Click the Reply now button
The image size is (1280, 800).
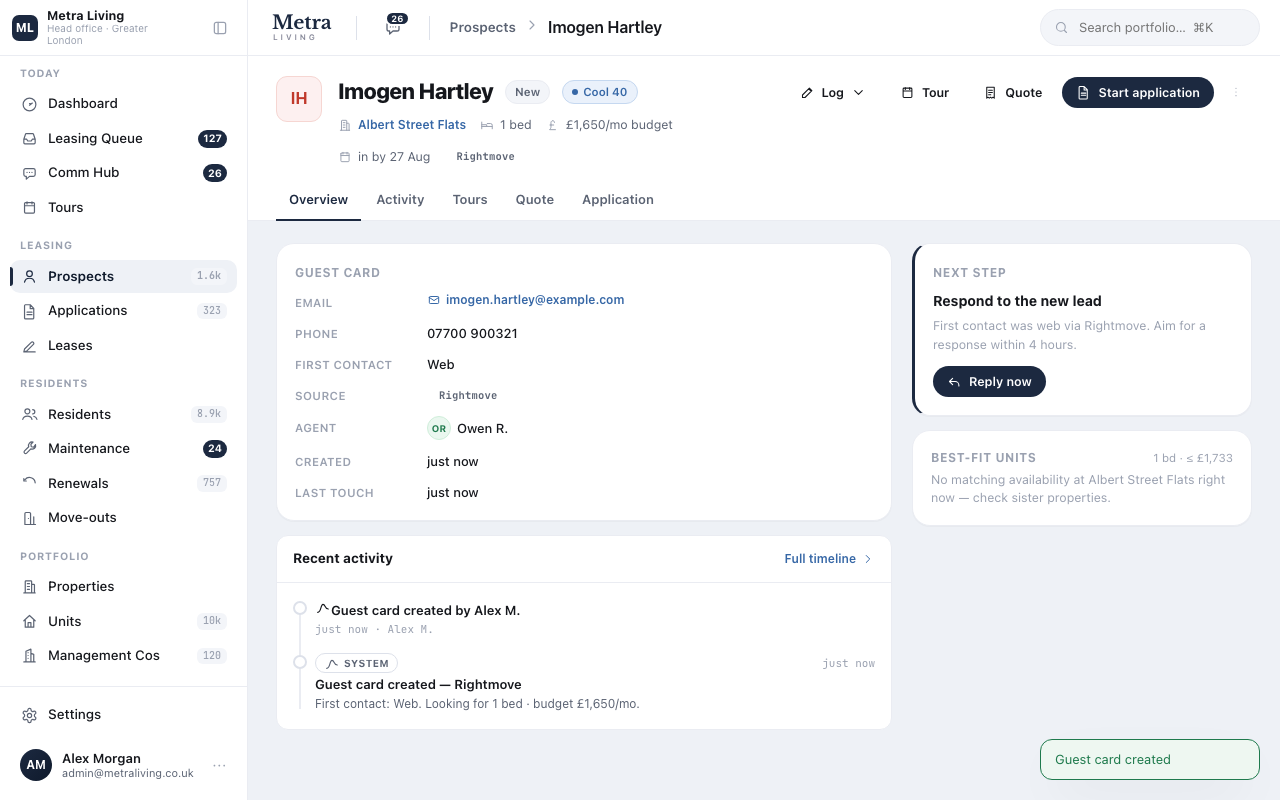(x=989, y=382)
